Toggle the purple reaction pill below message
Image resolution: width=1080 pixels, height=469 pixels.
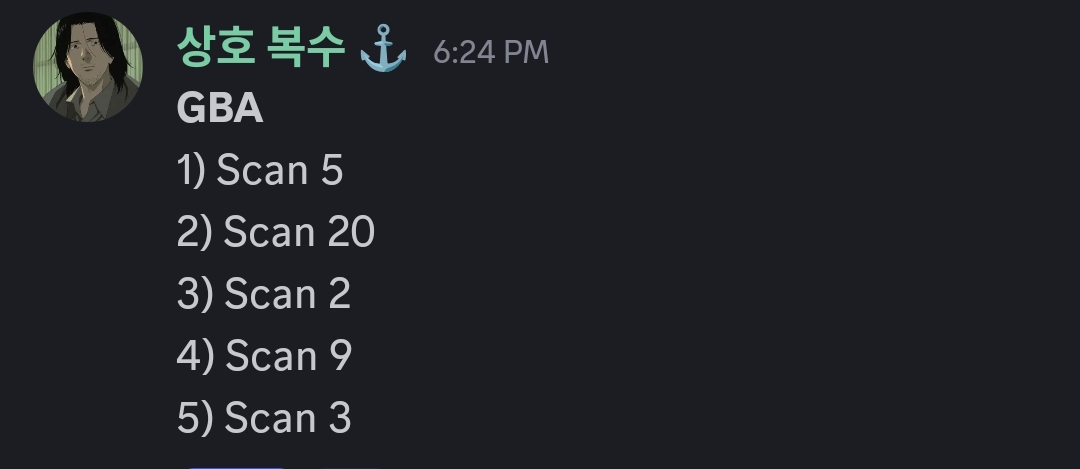click(236, 466)
